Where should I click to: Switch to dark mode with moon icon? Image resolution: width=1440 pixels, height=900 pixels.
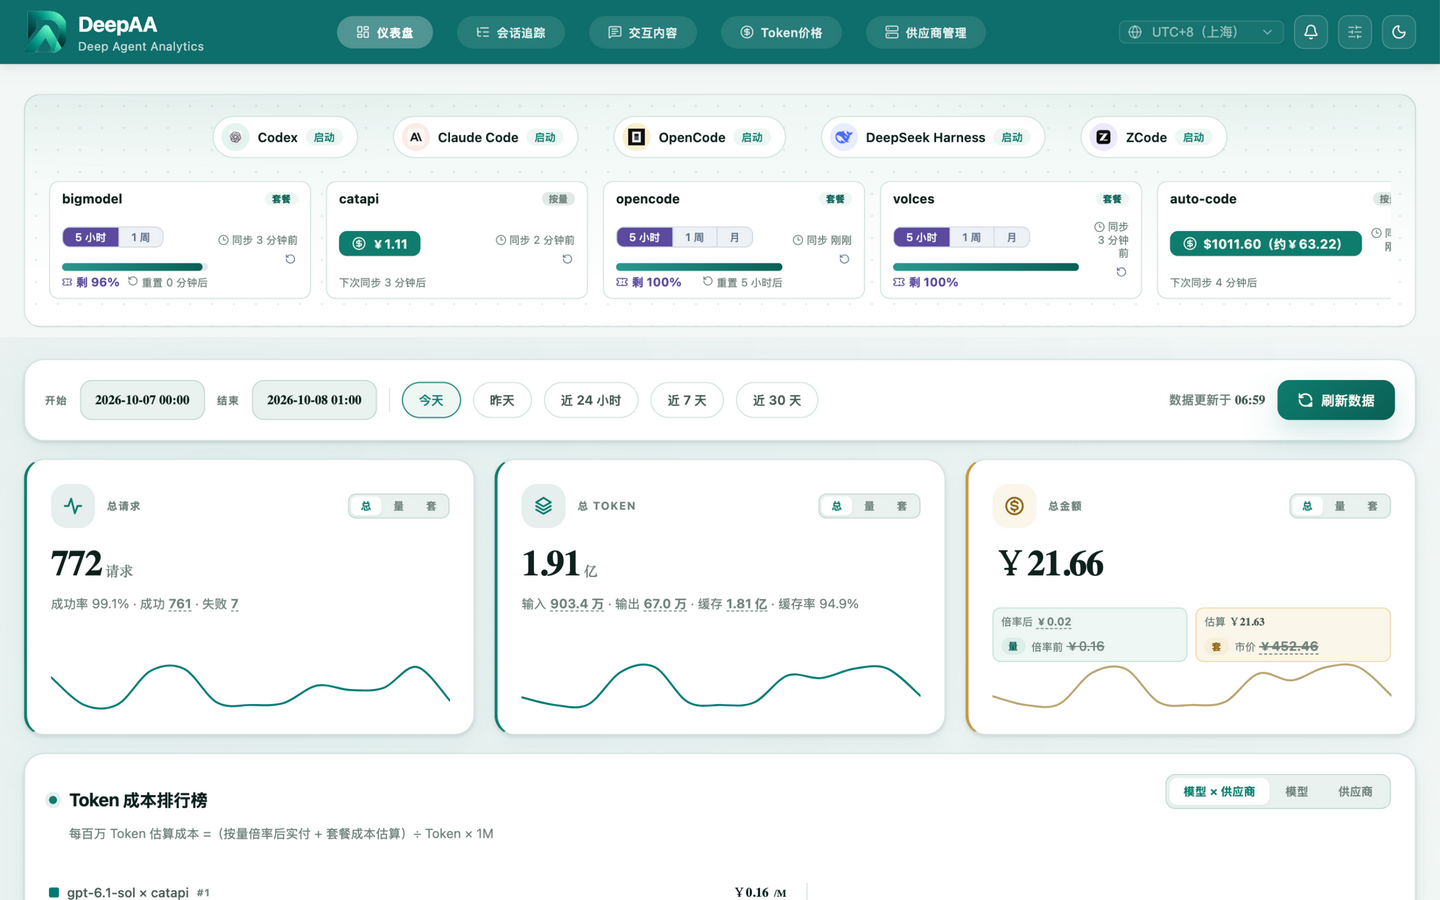1399,32
